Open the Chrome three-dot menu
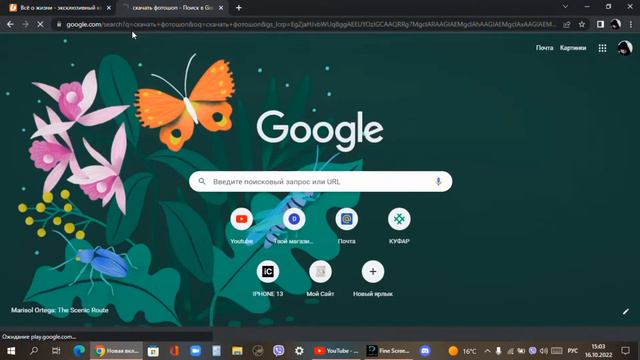This screenshot has width=640, height=360. coord(631,24)
